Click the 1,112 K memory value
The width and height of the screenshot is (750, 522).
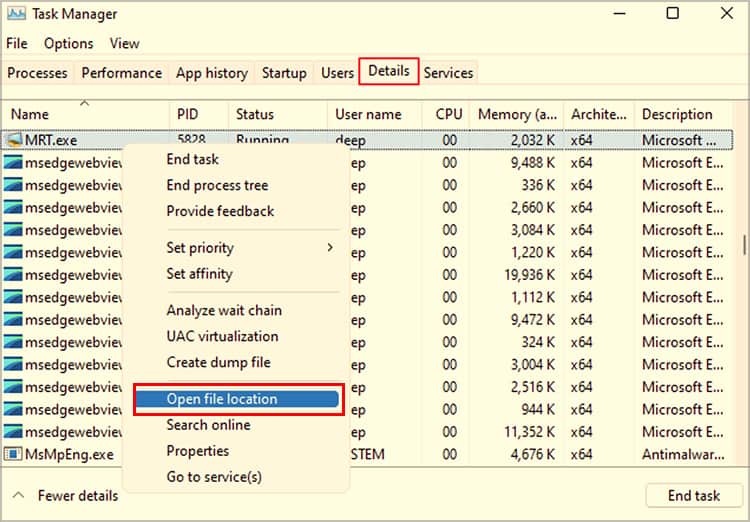tap(533, 298)
